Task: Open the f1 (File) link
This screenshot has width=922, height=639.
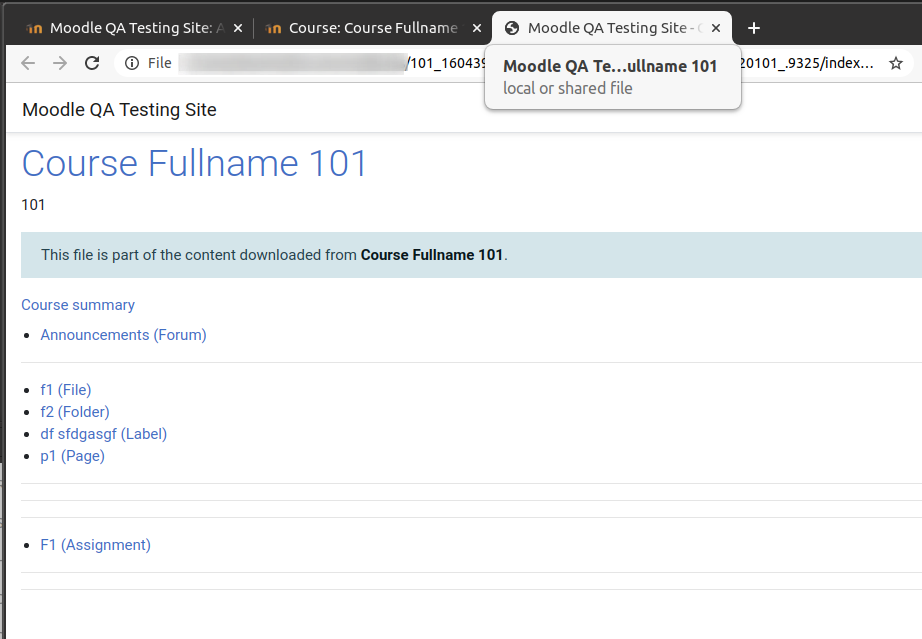Action: [x=66, y=390]
